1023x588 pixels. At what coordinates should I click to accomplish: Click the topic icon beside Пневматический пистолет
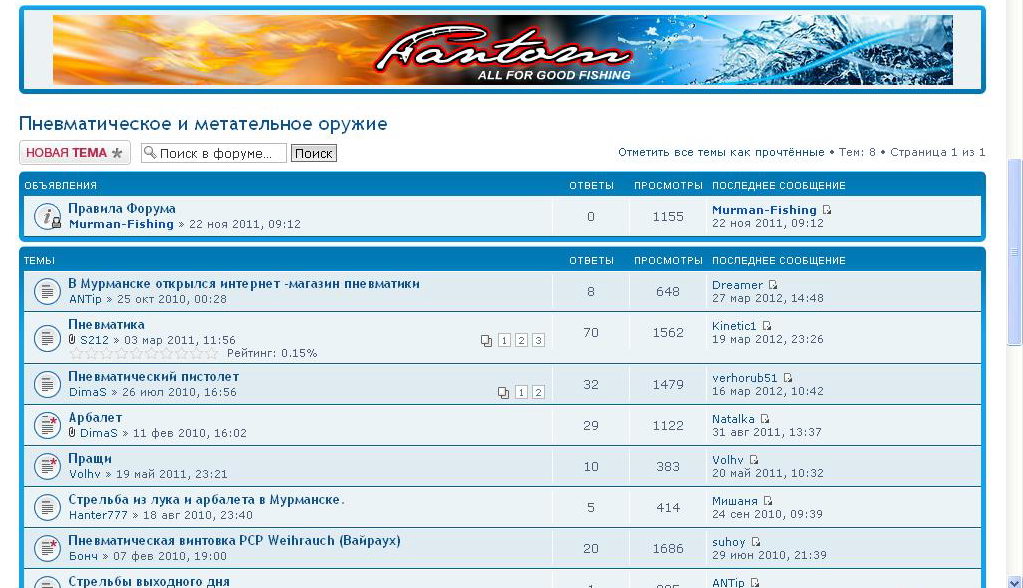(47, 384)
